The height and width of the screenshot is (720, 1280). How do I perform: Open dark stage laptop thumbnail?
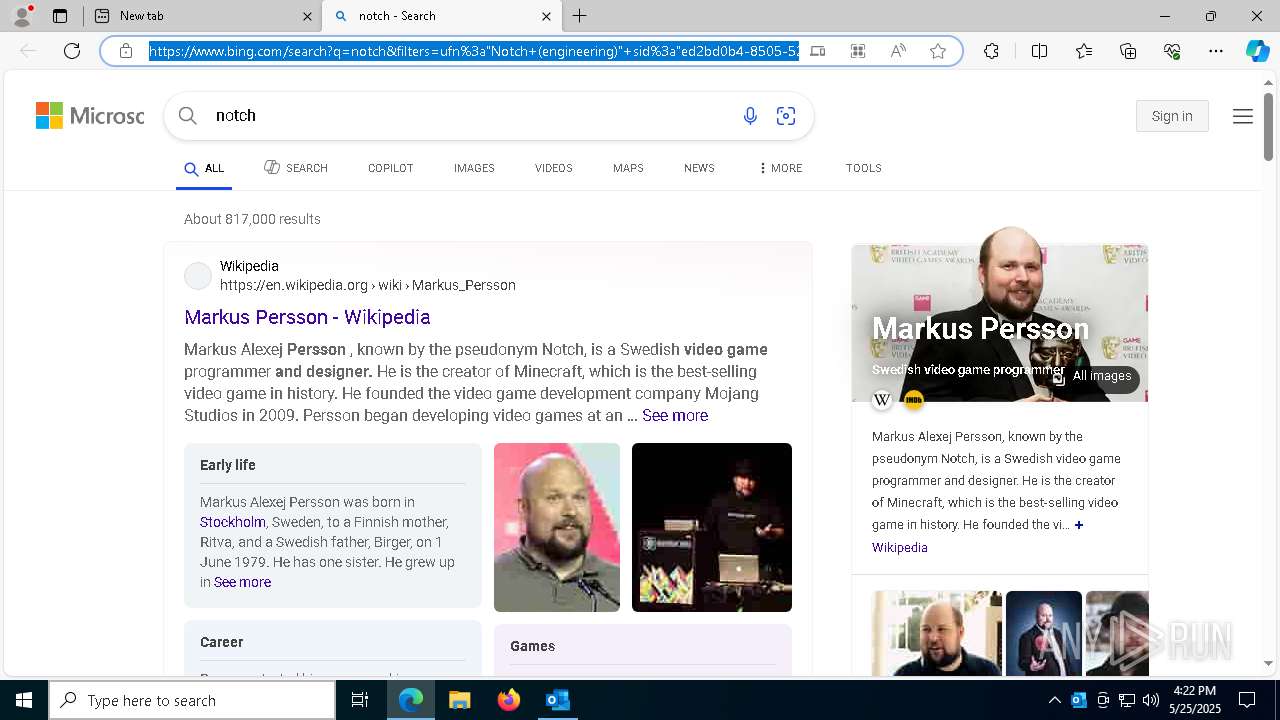(x=712, y=527)
